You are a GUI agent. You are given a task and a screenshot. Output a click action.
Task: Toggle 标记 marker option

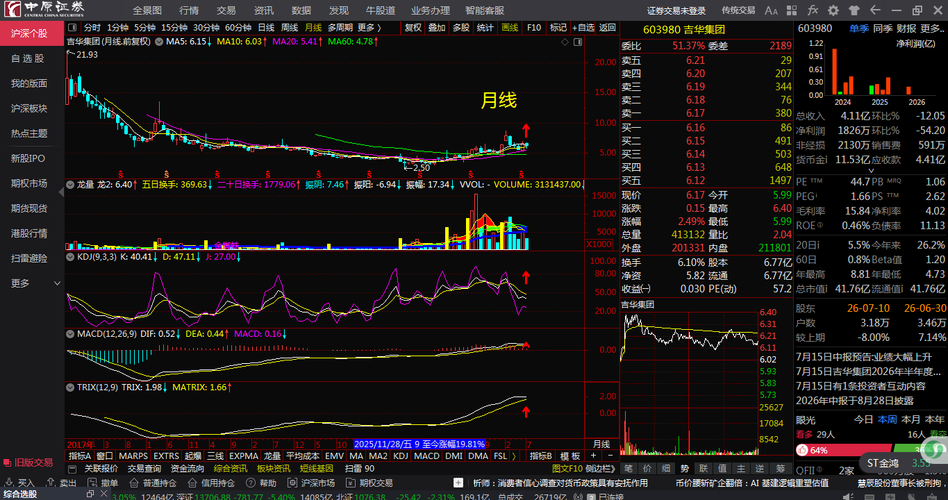click(x=558, y=28)
